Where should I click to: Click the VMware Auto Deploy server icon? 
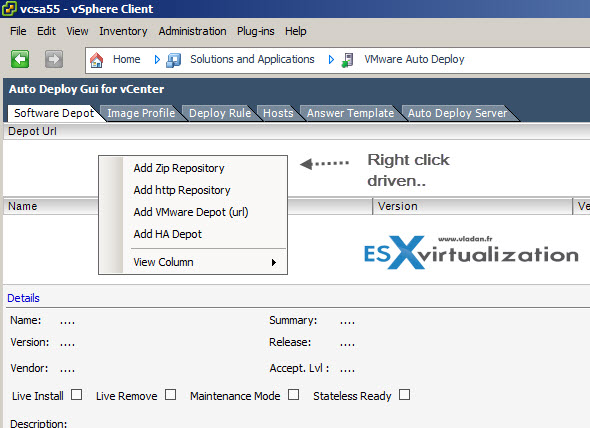coord(348,60)
